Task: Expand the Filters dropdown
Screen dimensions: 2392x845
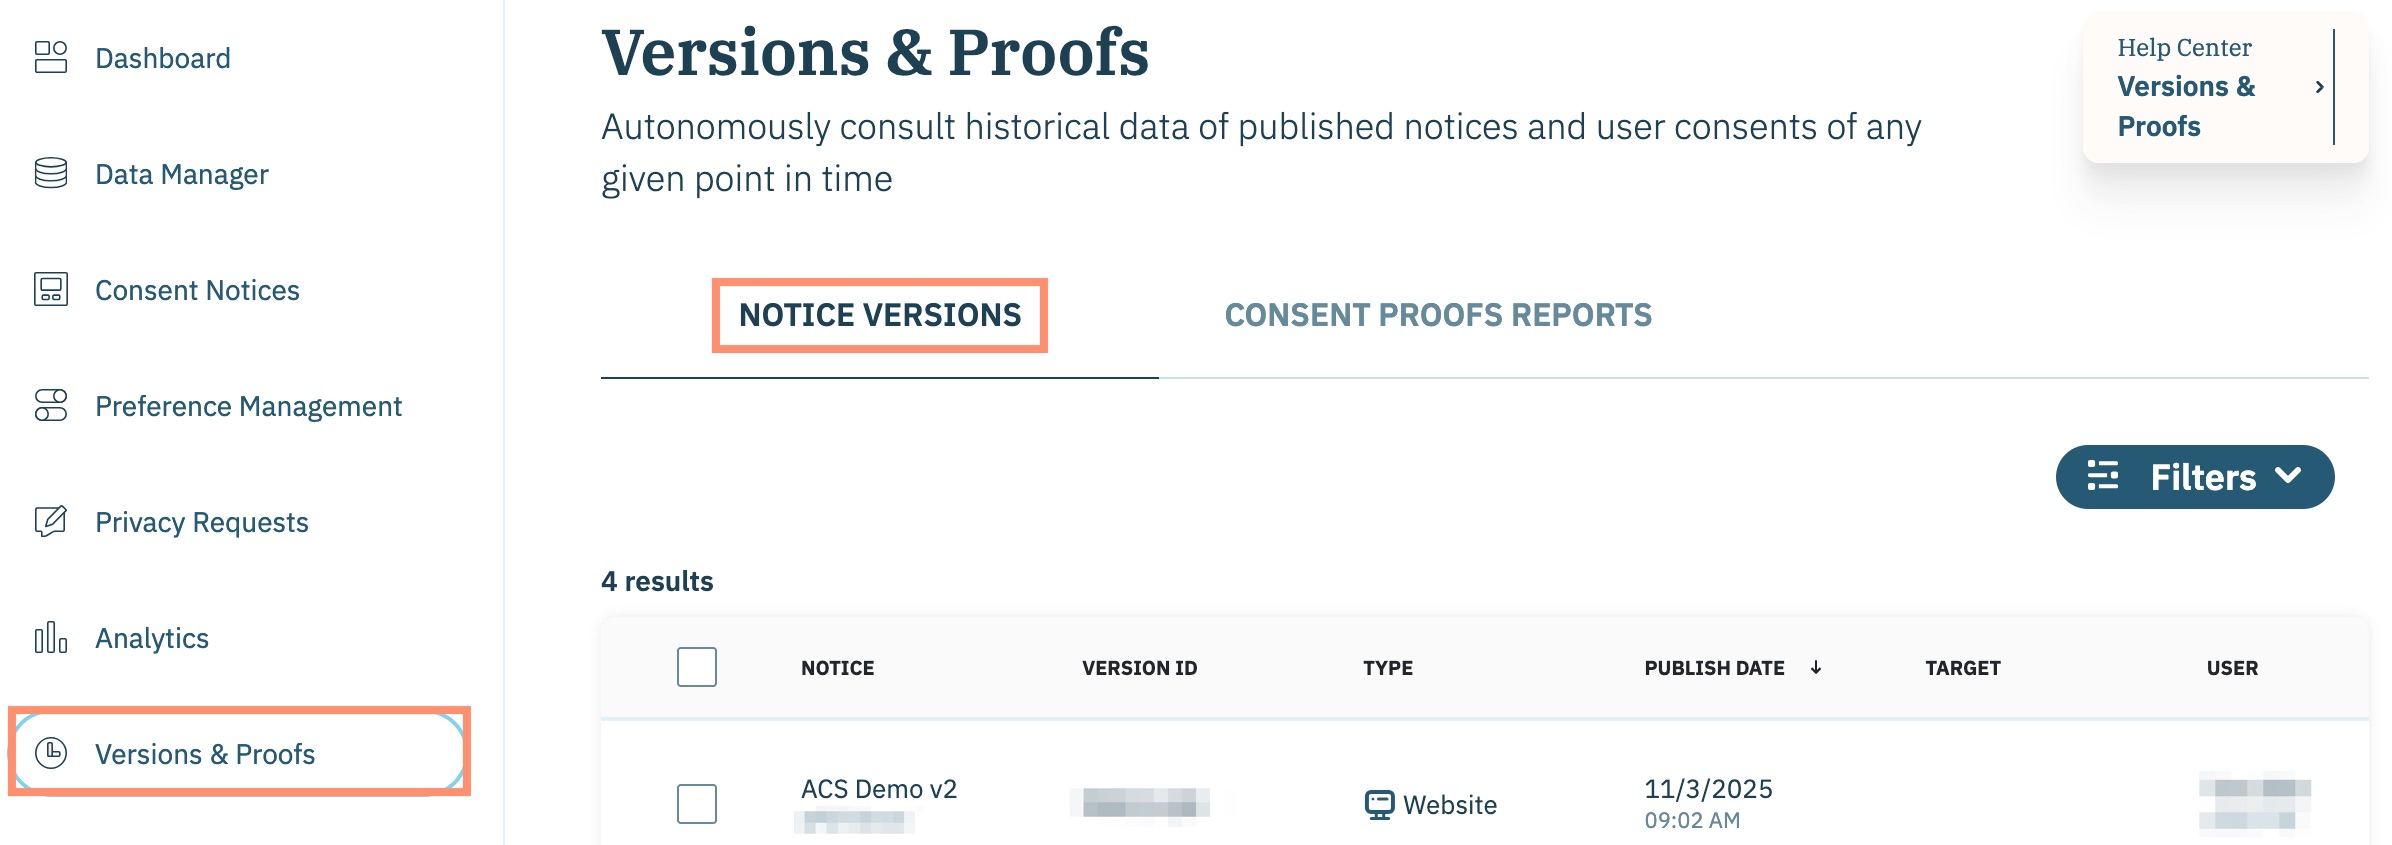Action: (2194, 477)
